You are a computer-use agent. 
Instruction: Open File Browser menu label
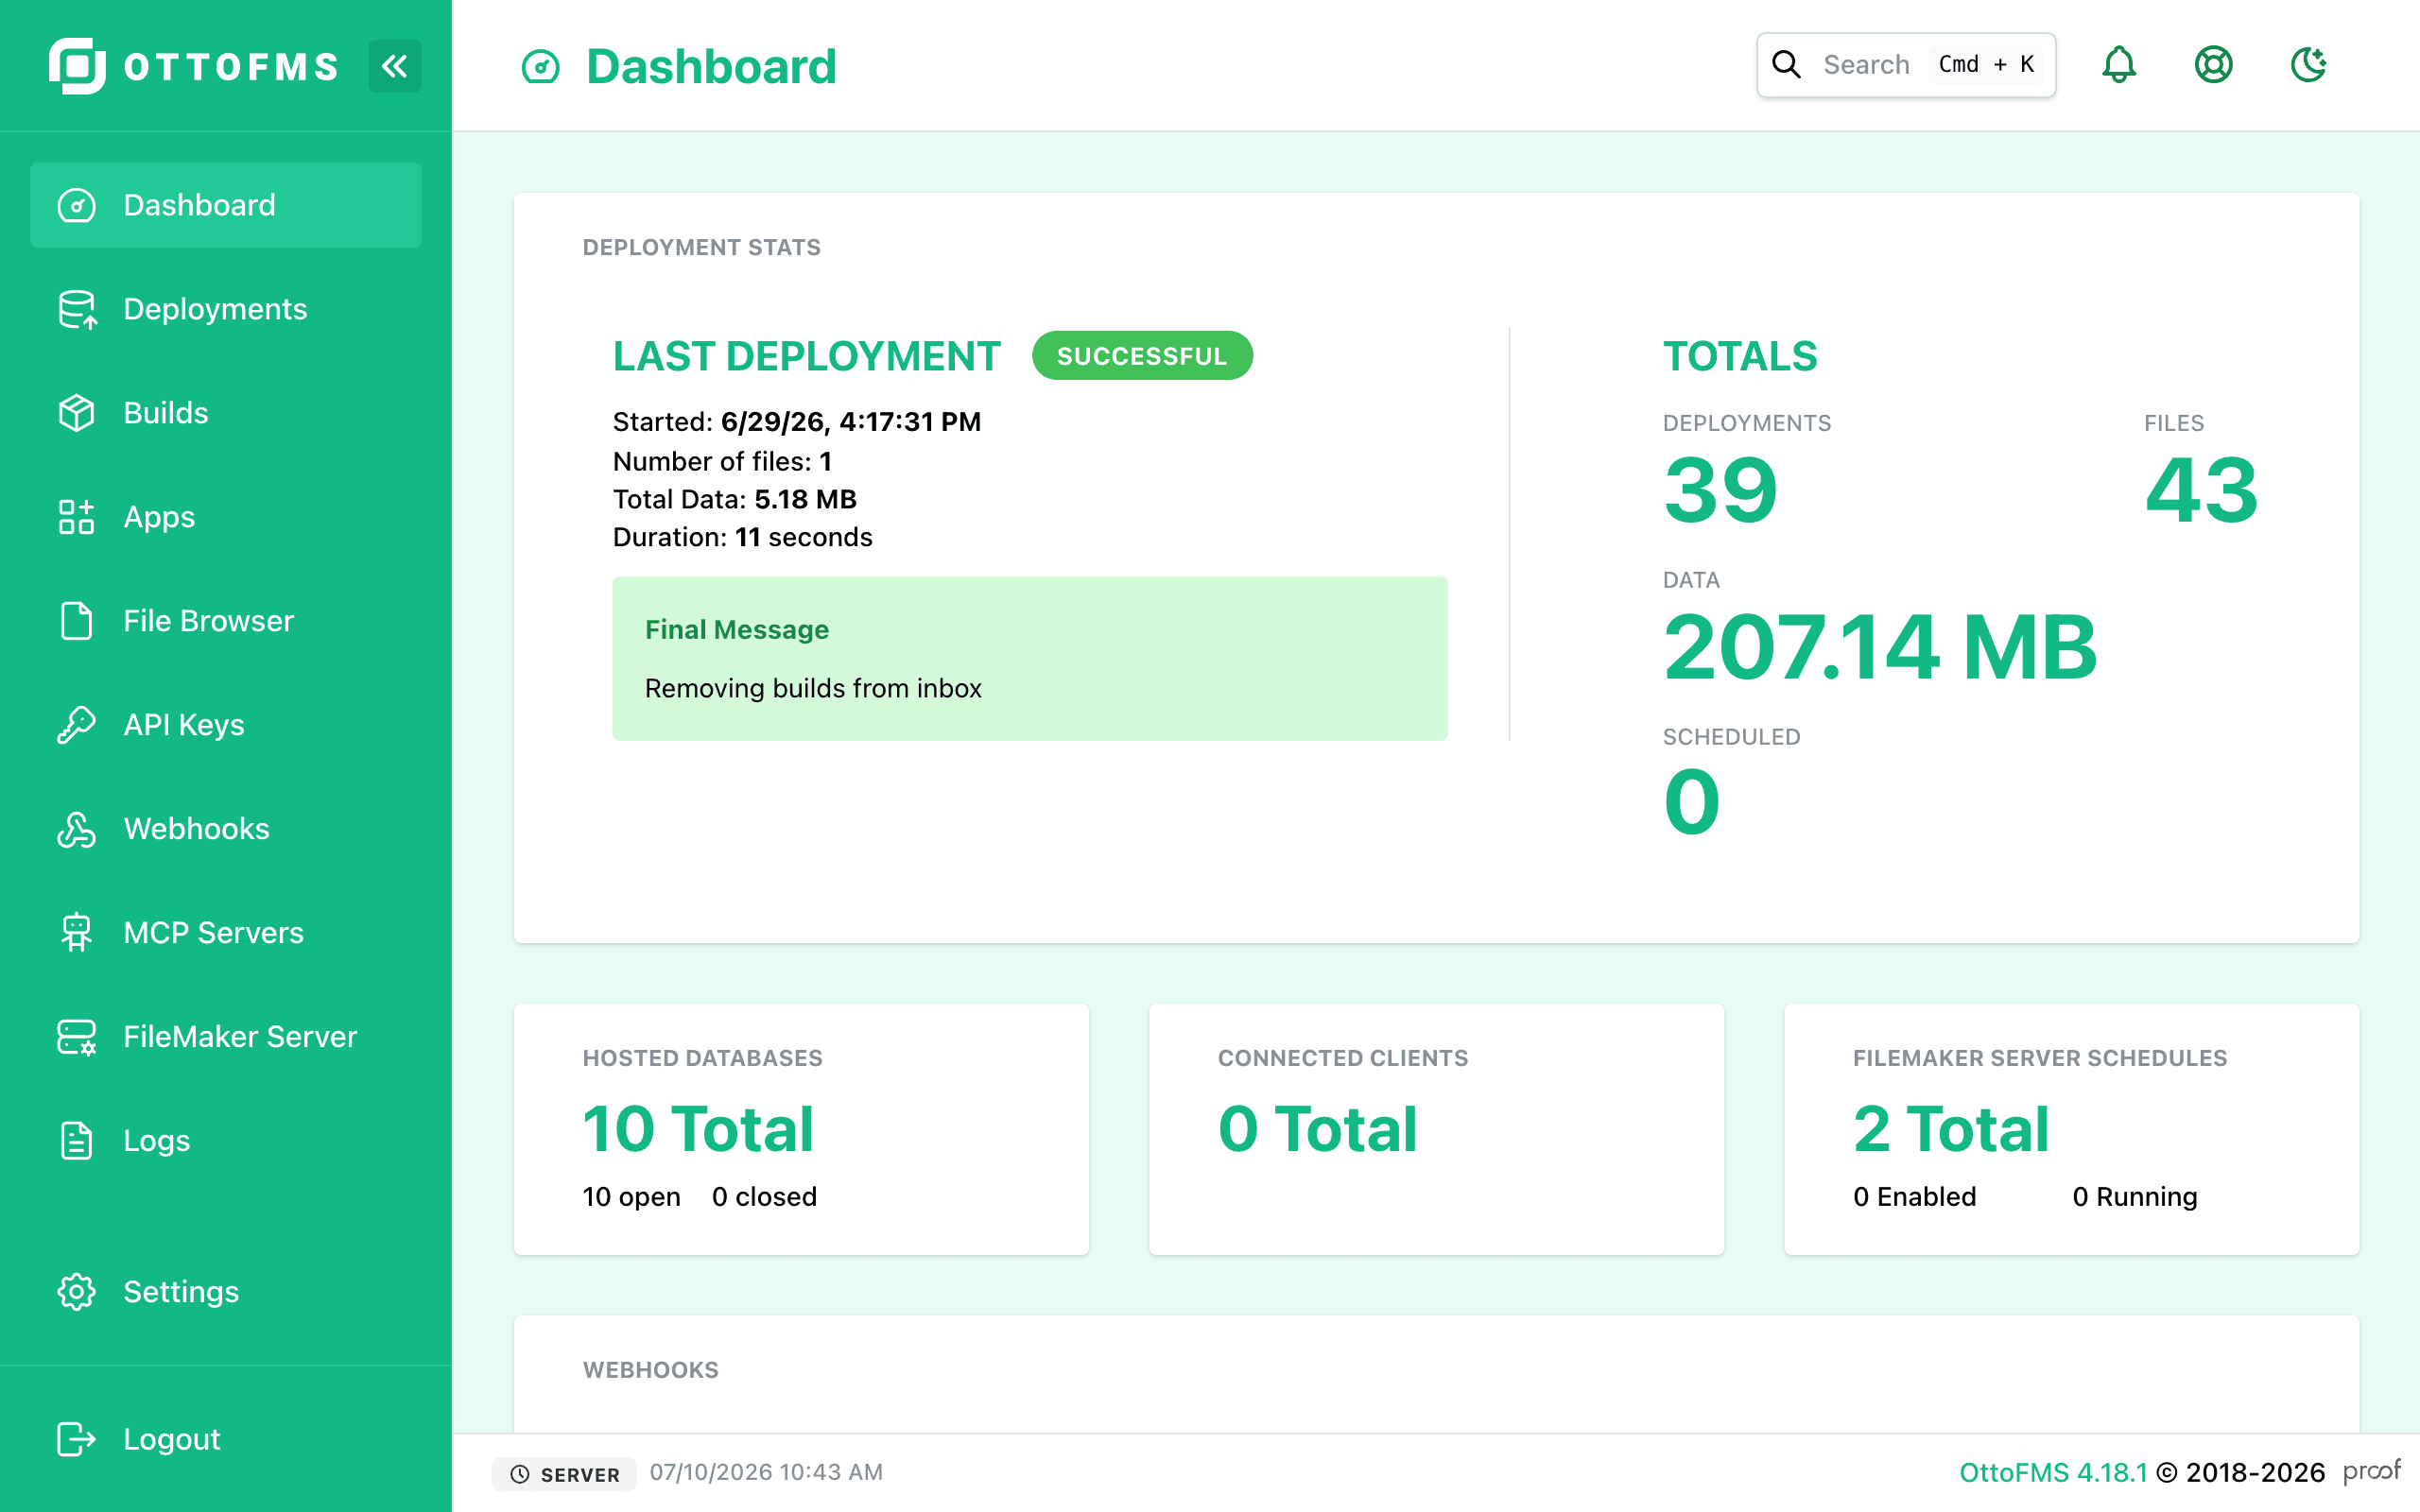tap(208, 621)
